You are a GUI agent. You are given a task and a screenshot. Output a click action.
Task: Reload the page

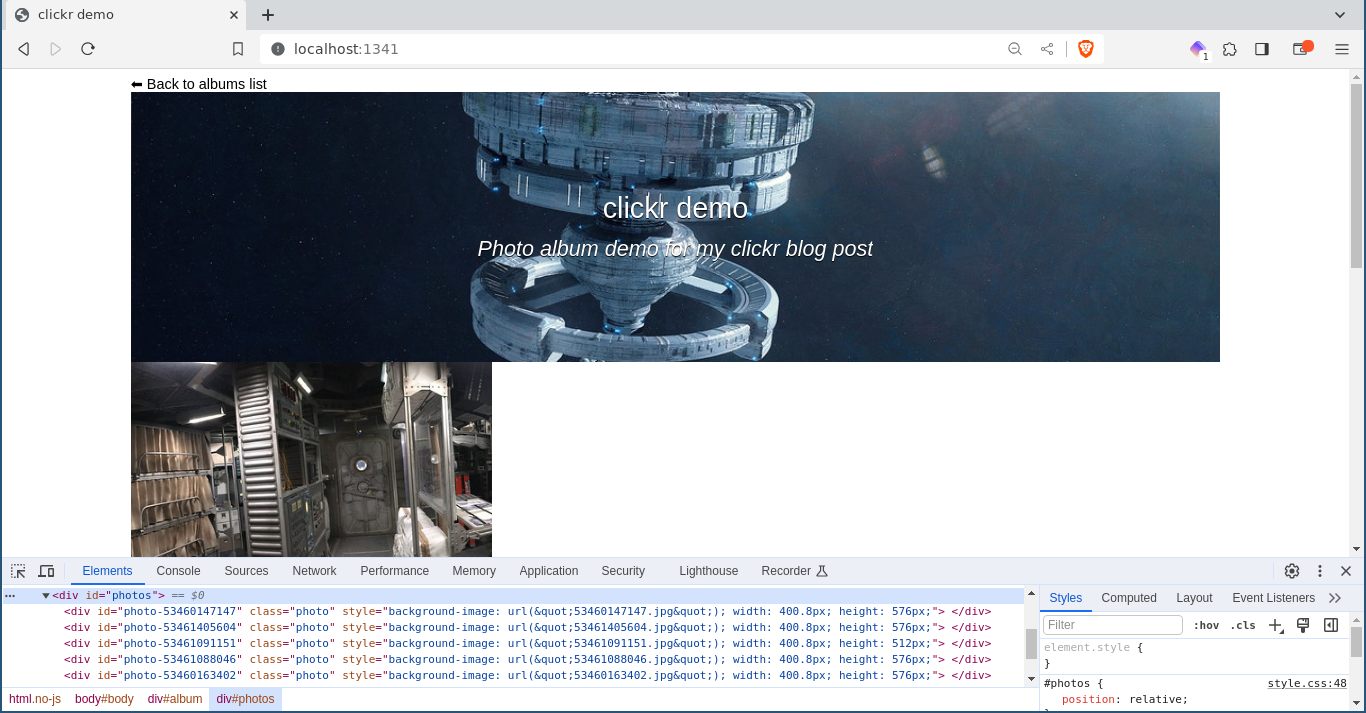88,49
